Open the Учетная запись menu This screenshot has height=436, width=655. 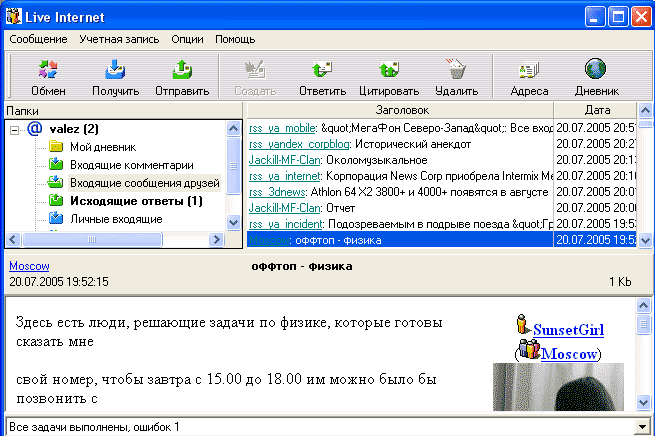pyautogui.click(x=119, y=39)
